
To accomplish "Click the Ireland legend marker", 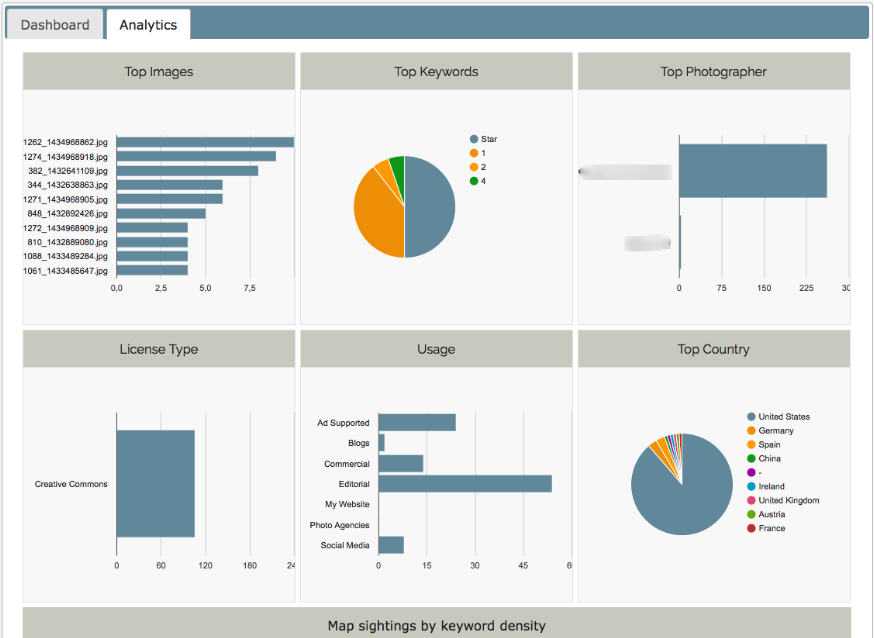I will (751, 486).
